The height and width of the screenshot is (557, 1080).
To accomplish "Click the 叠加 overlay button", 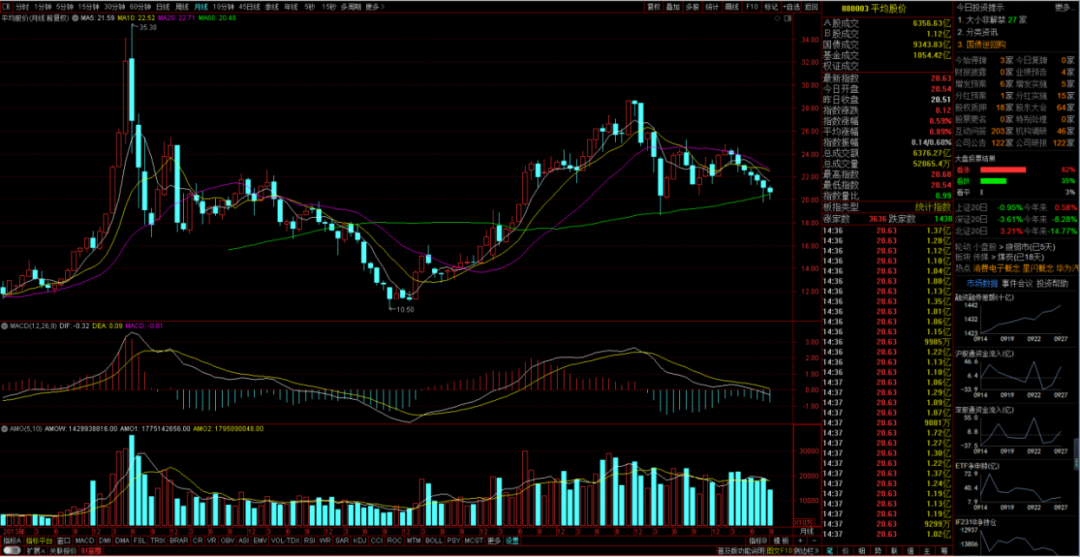I will click(x=673, y=7).
